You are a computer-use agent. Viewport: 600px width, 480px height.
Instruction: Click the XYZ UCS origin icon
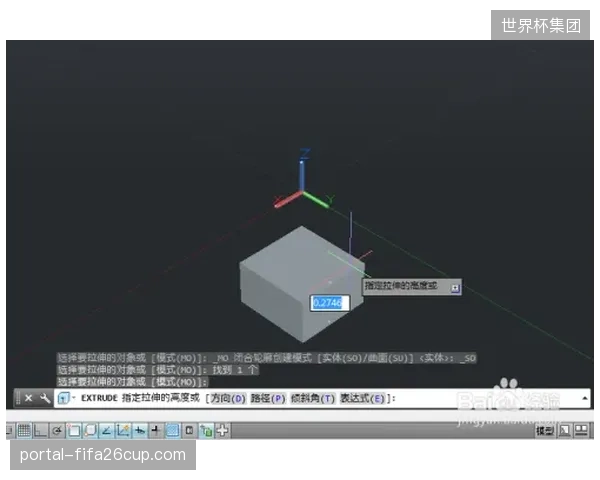[302, 181]
